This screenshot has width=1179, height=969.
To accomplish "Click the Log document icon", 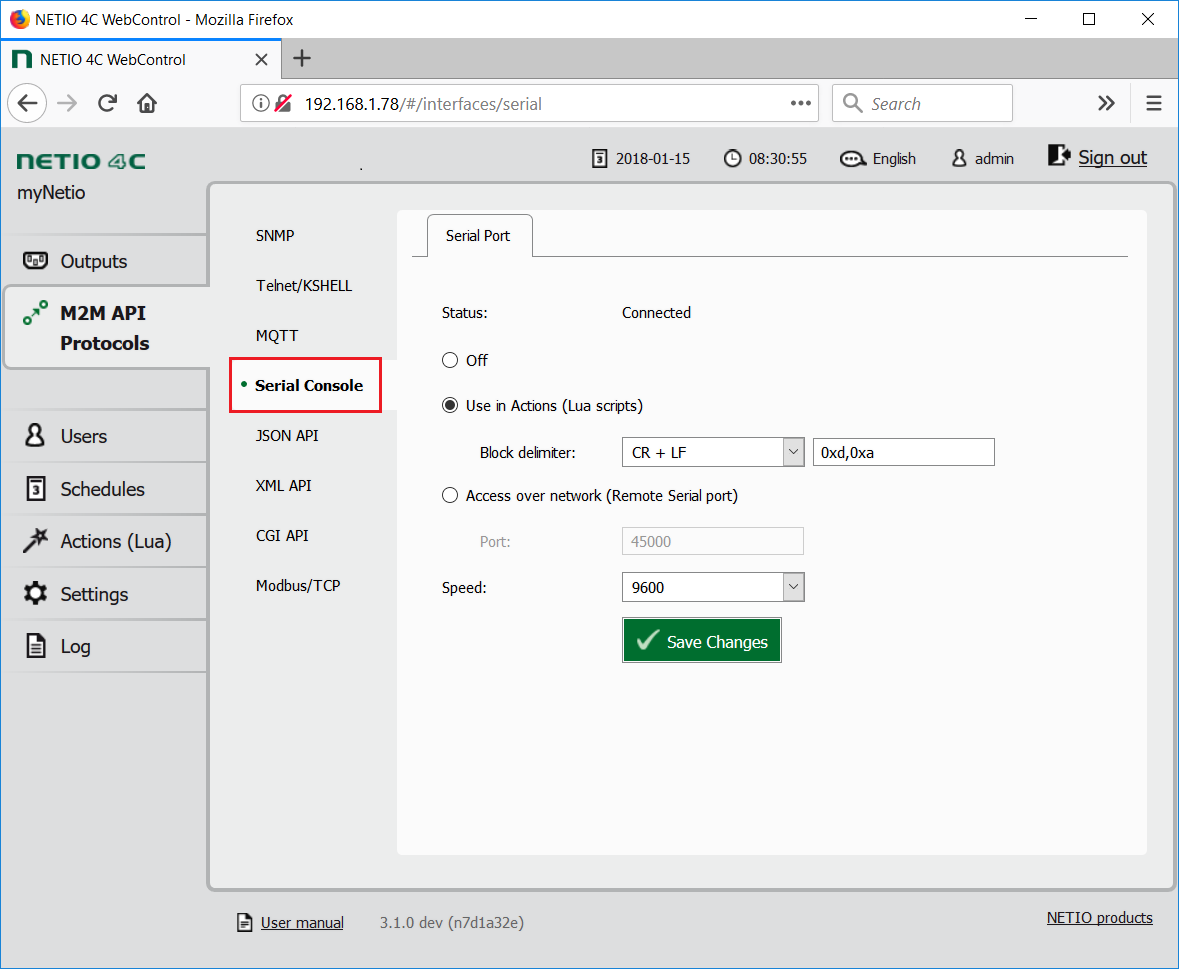I will click(35, 646).
